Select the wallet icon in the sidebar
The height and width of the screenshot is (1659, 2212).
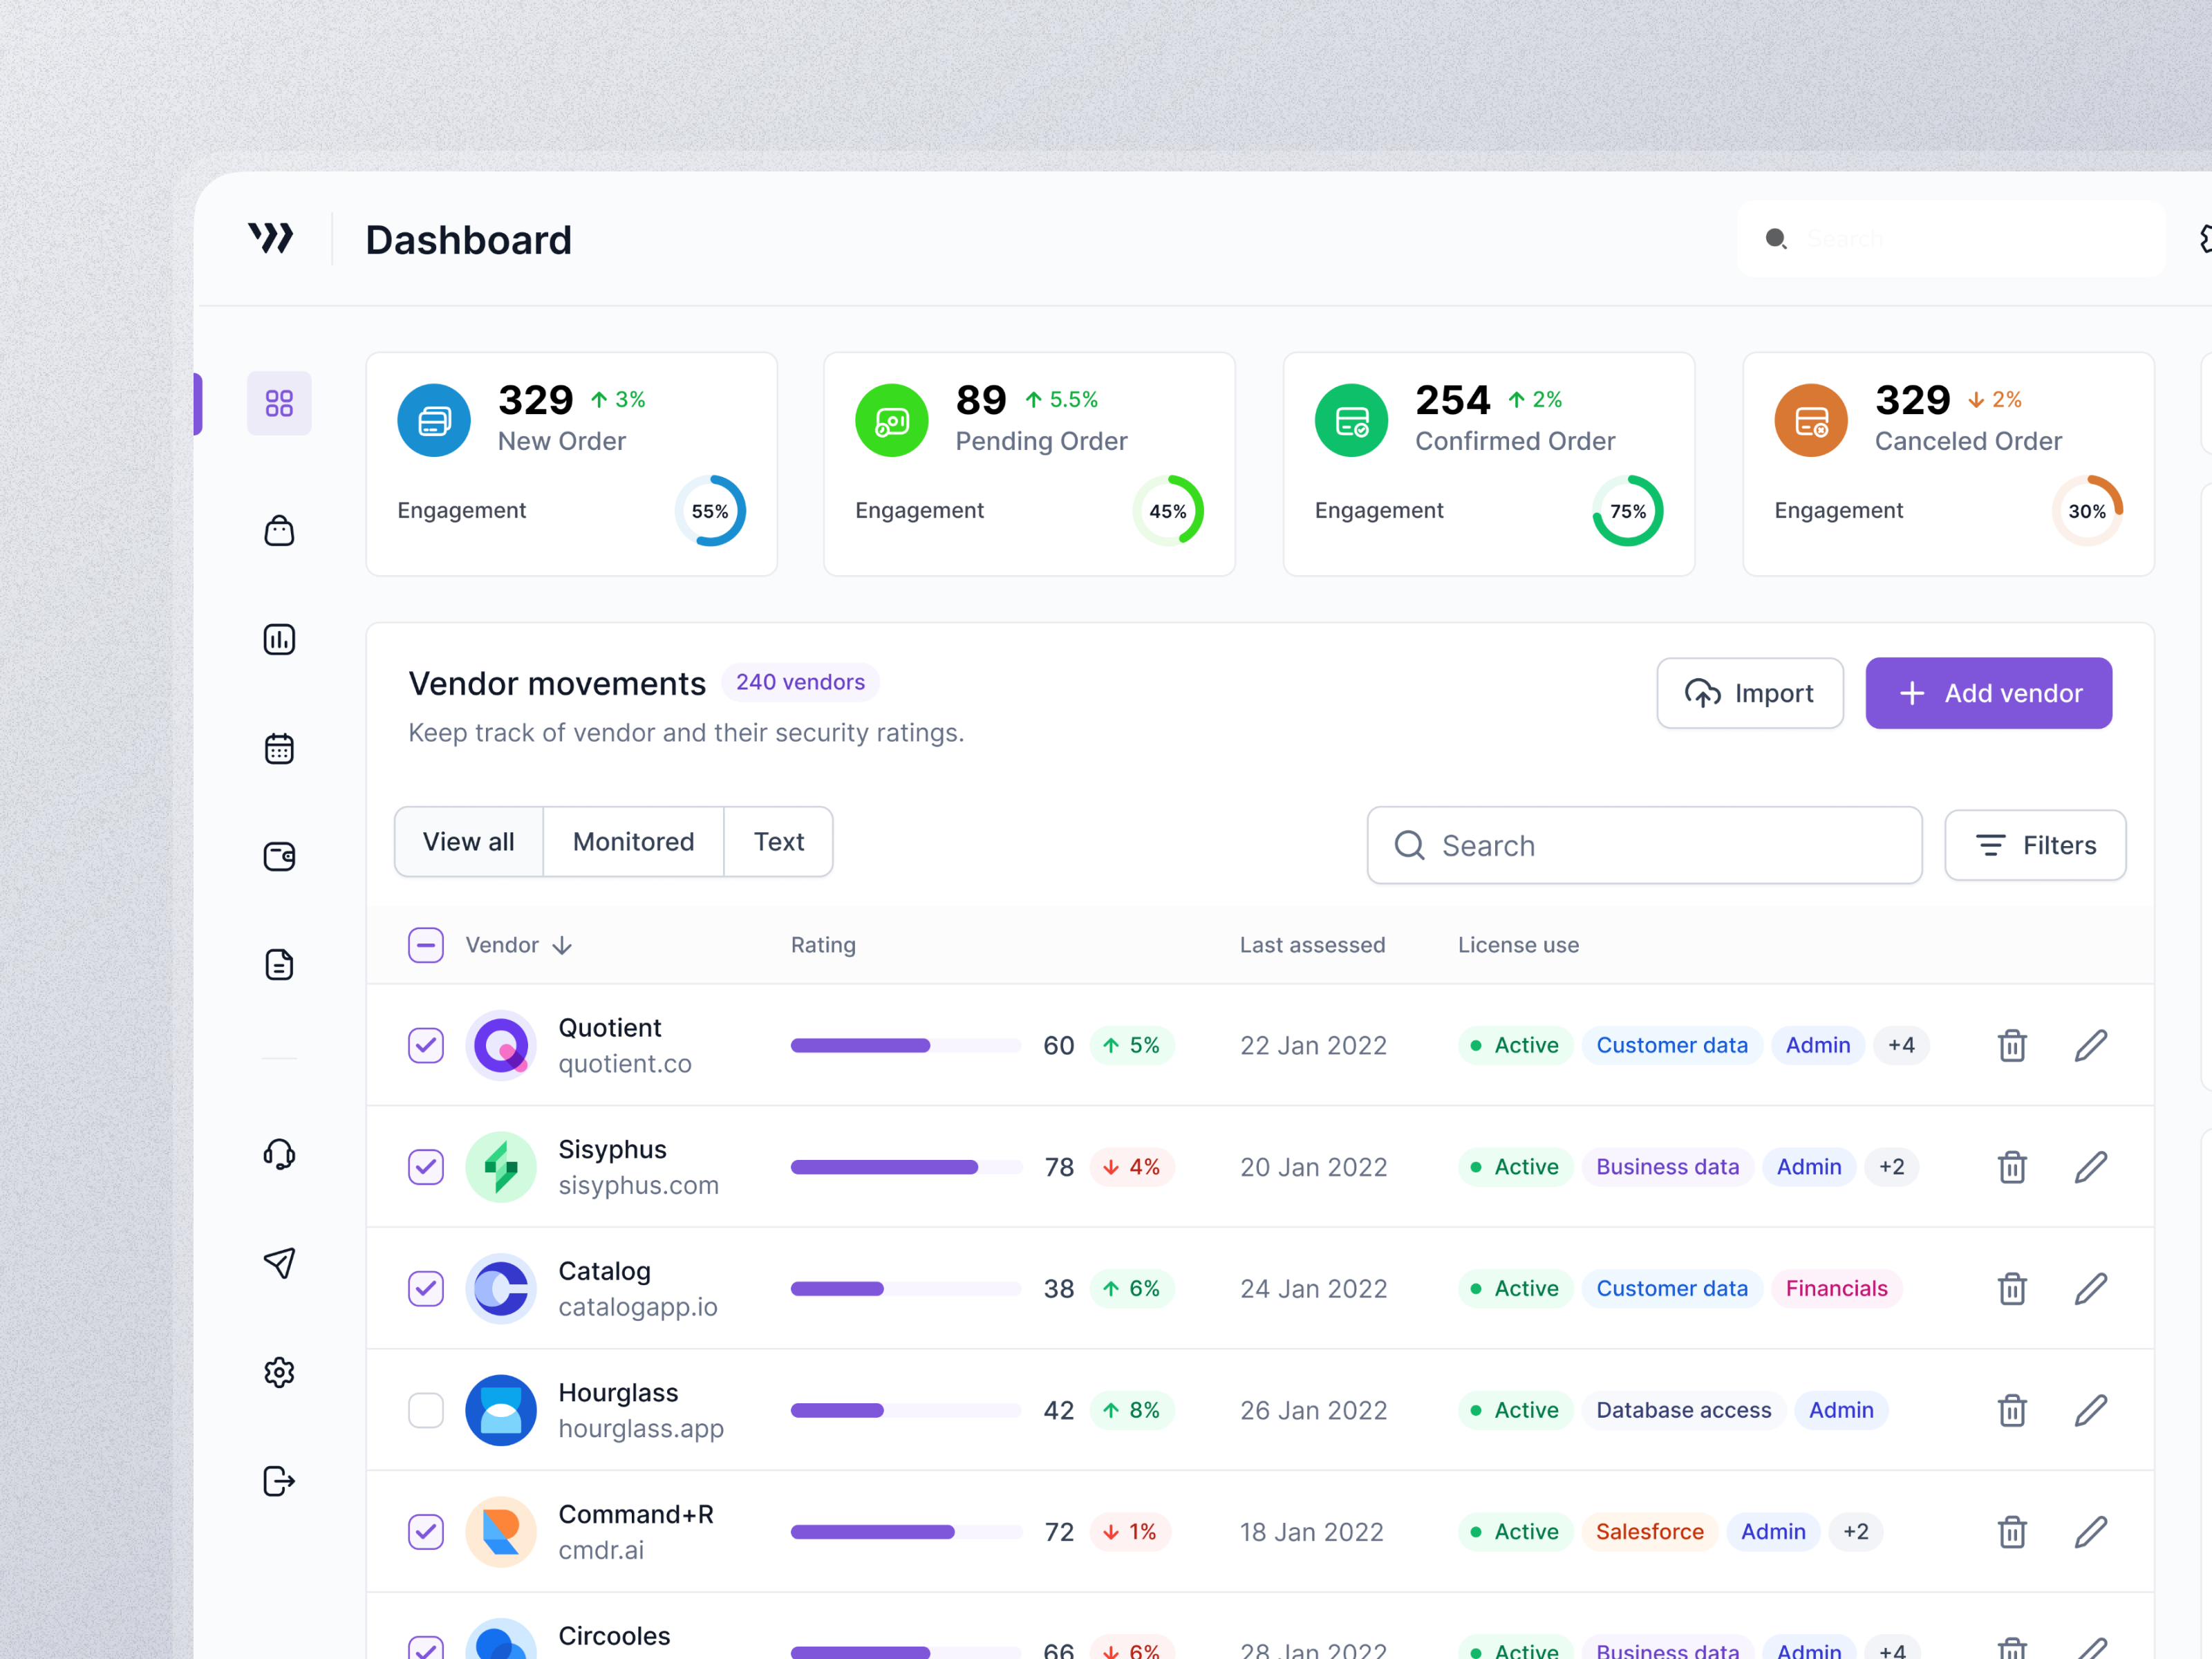279,856
